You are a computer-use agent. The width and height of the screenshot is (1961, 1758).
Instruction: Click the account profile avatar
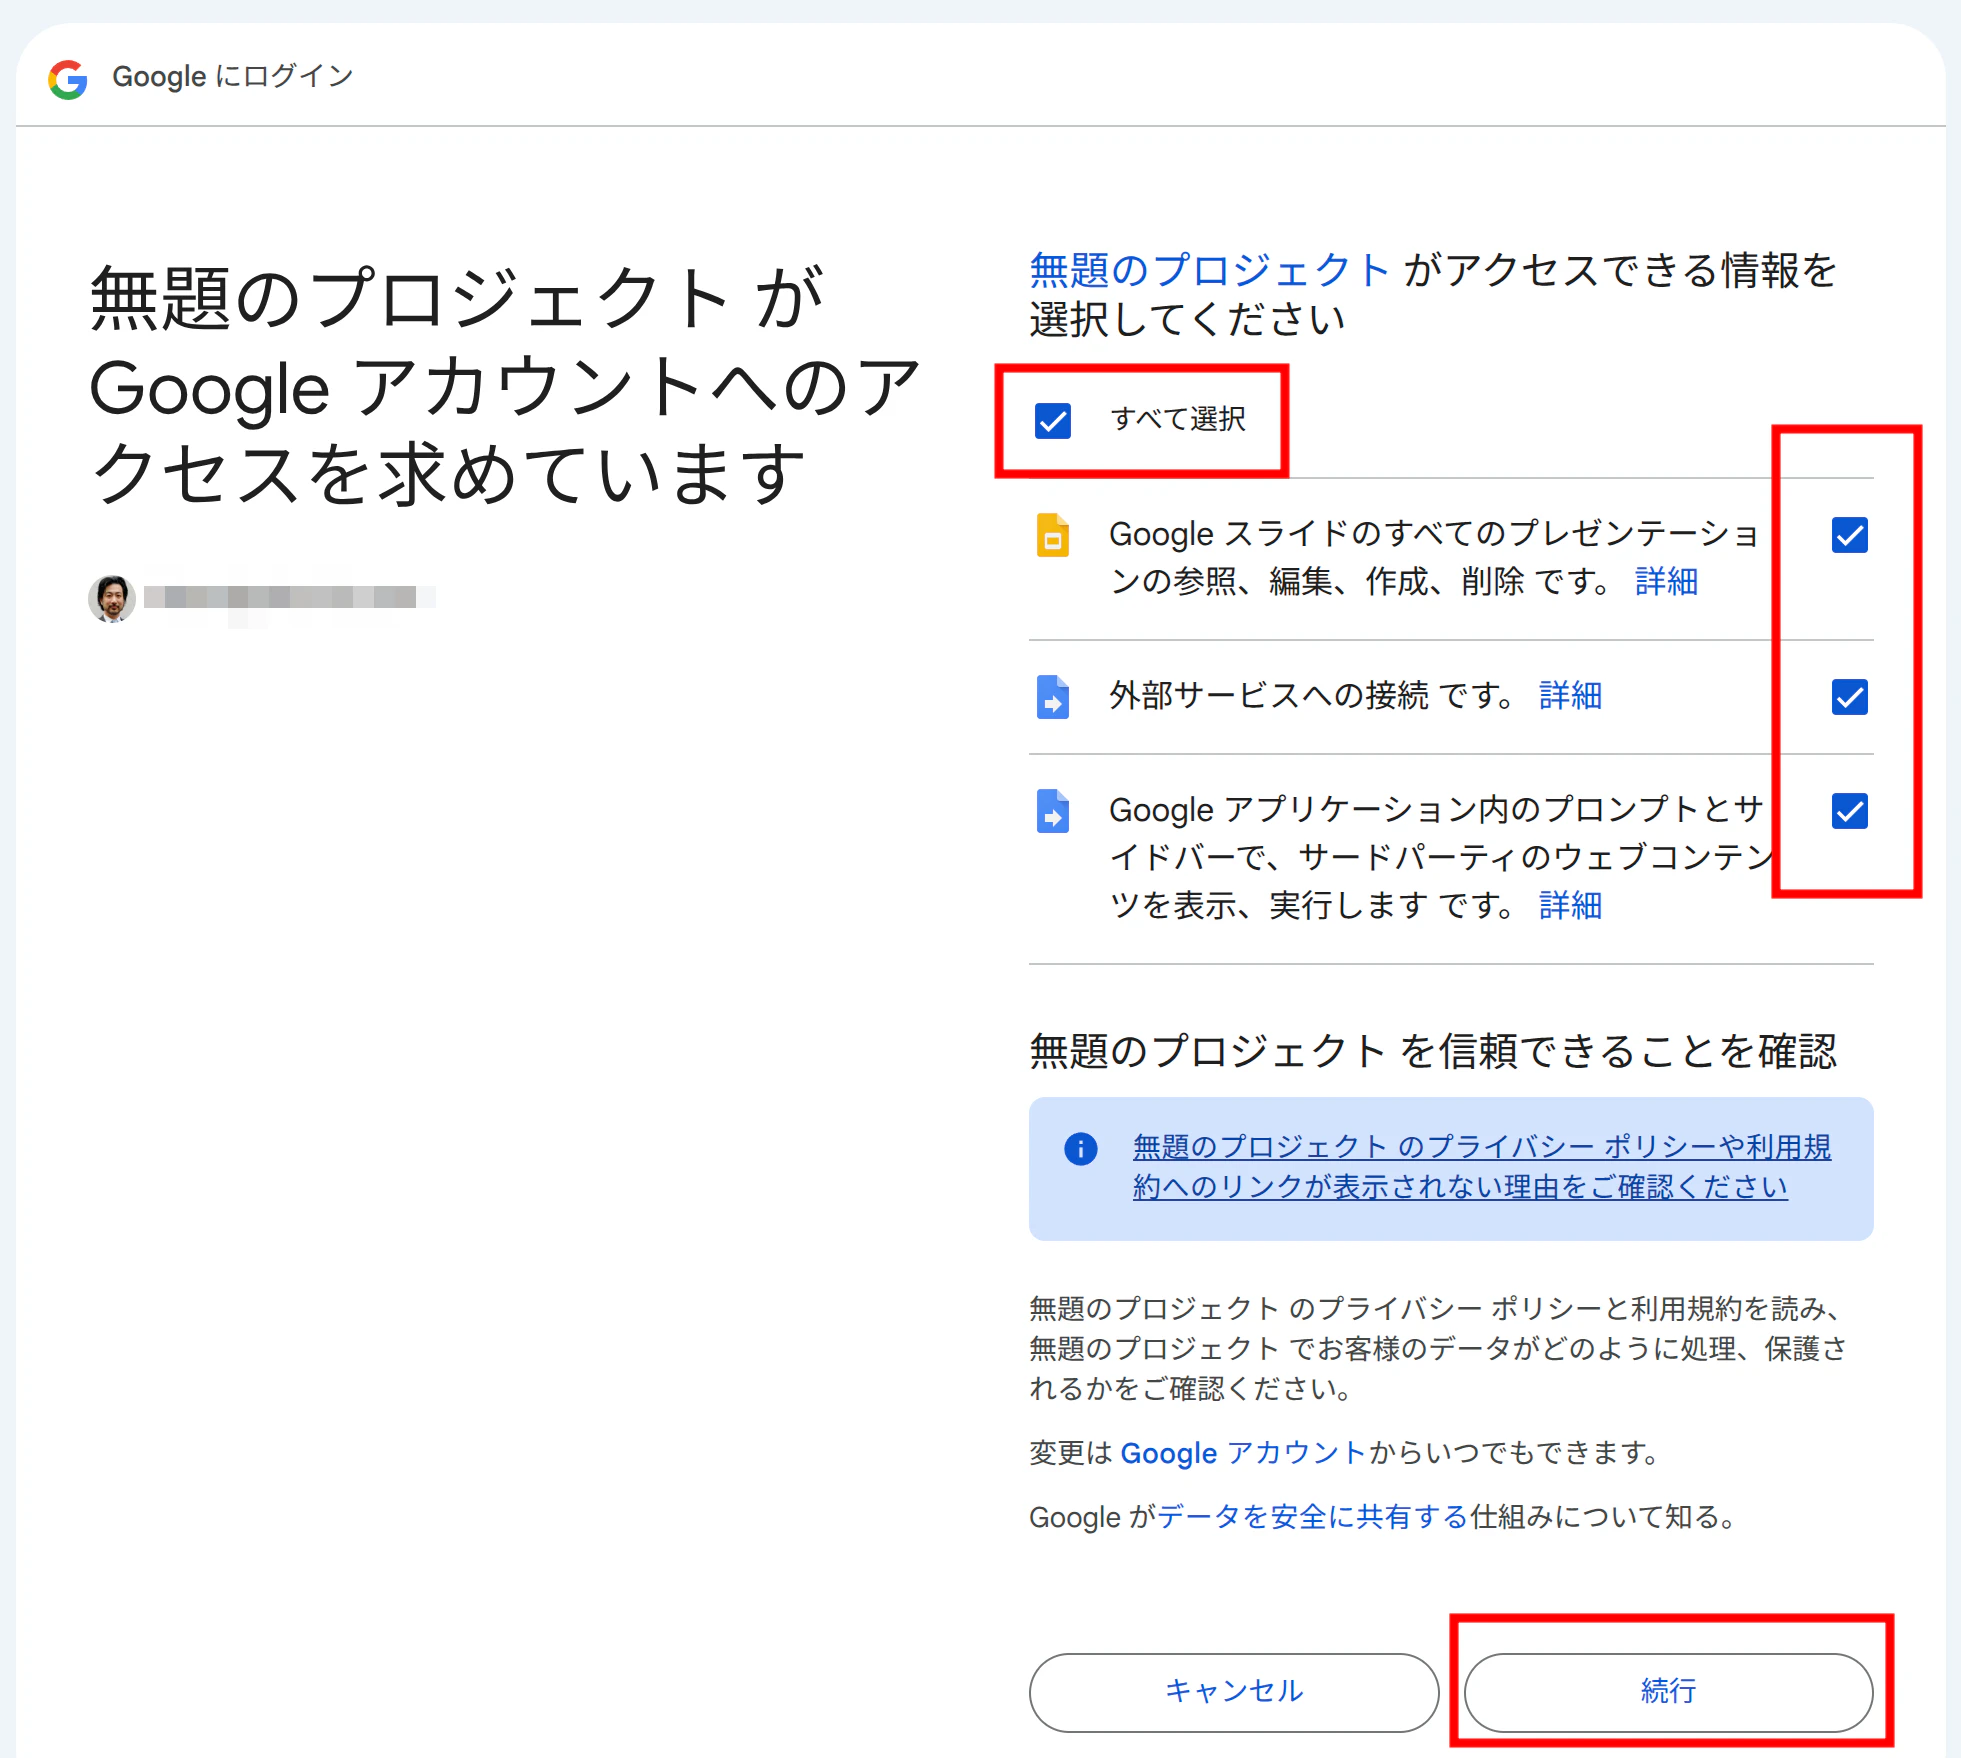click(x=112, y=598)
